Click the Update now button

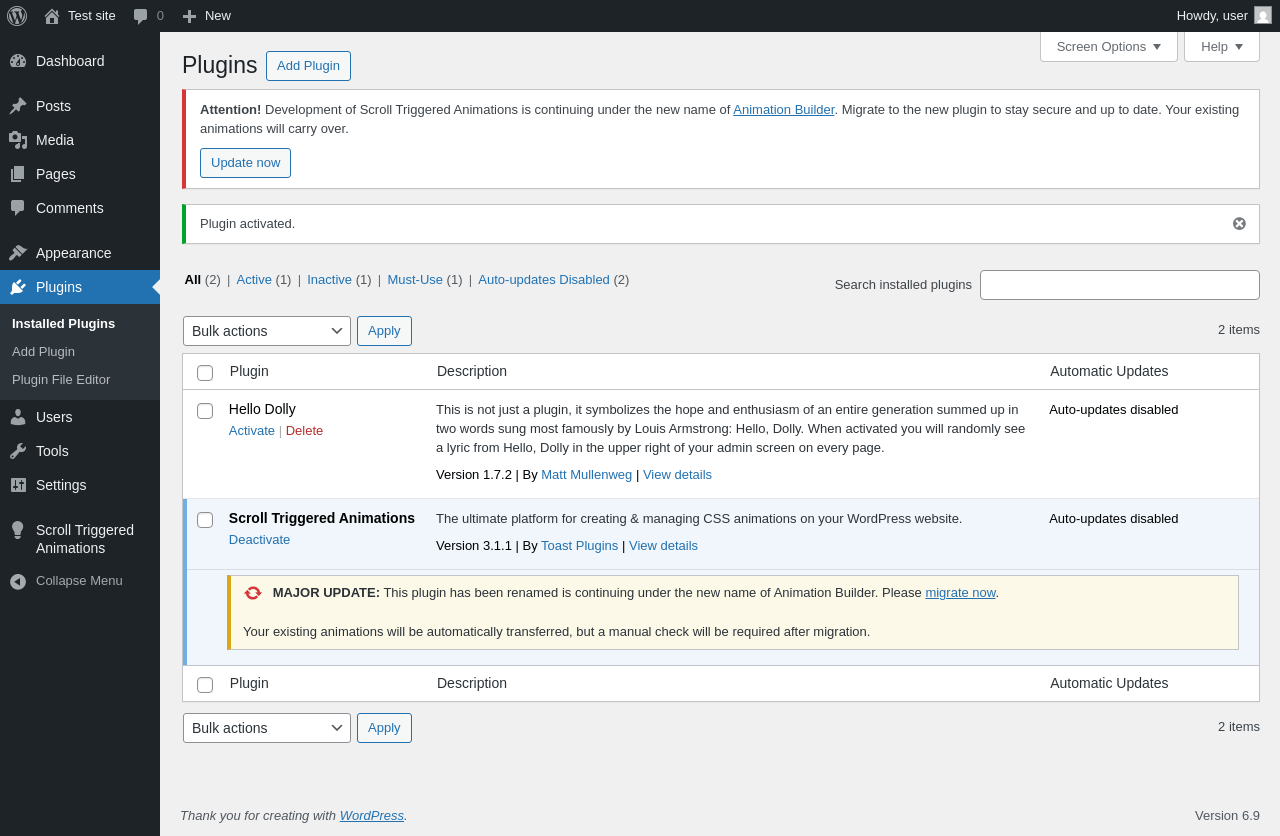[245, 163]
